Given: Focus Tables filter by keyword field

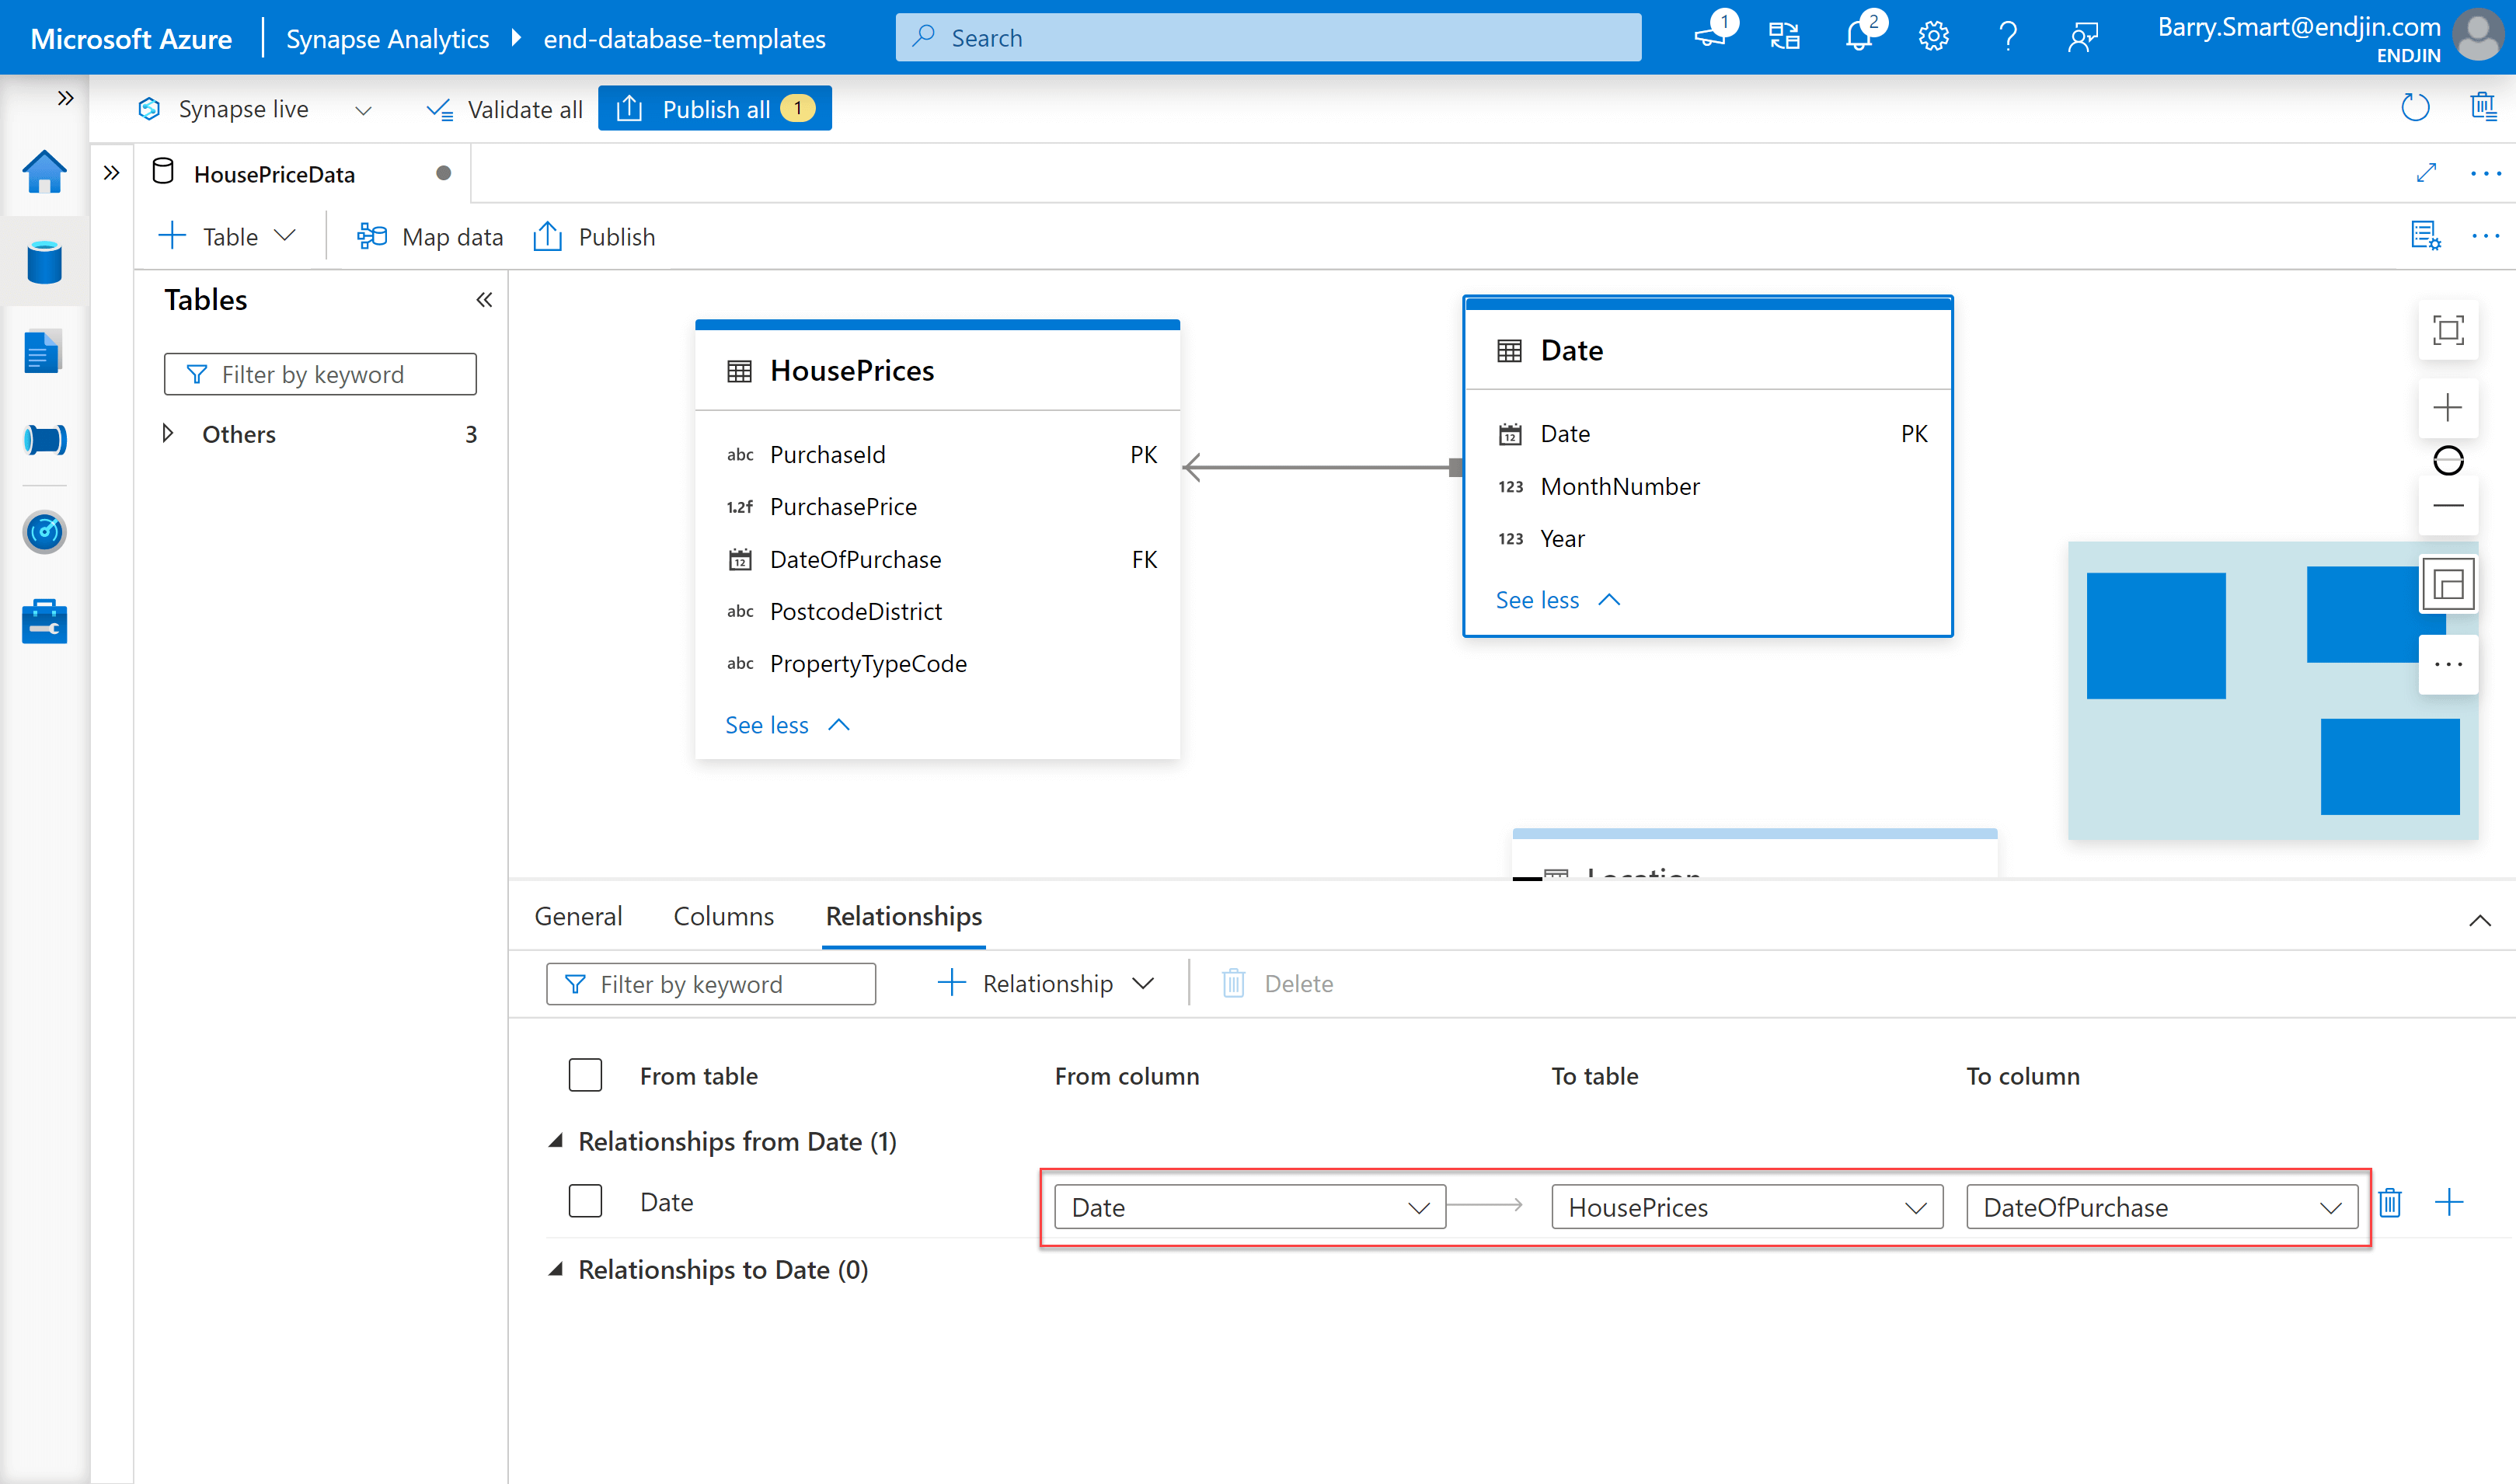Looking at the screenshot, I should (320, 374).
